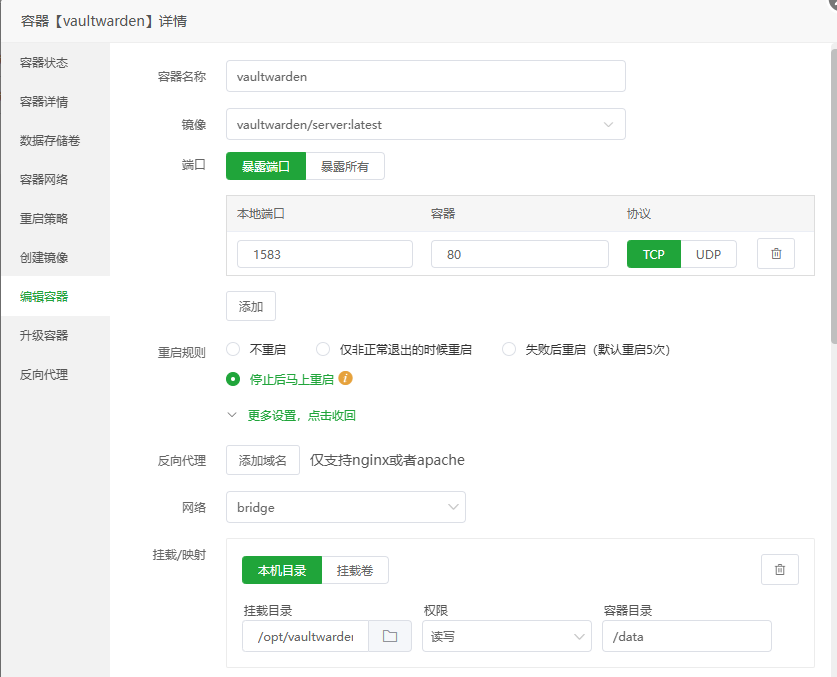This screenshot has height=677, width=837.
Task: Focus the 本地端口 field showing 1583
Action: (325, 254)
